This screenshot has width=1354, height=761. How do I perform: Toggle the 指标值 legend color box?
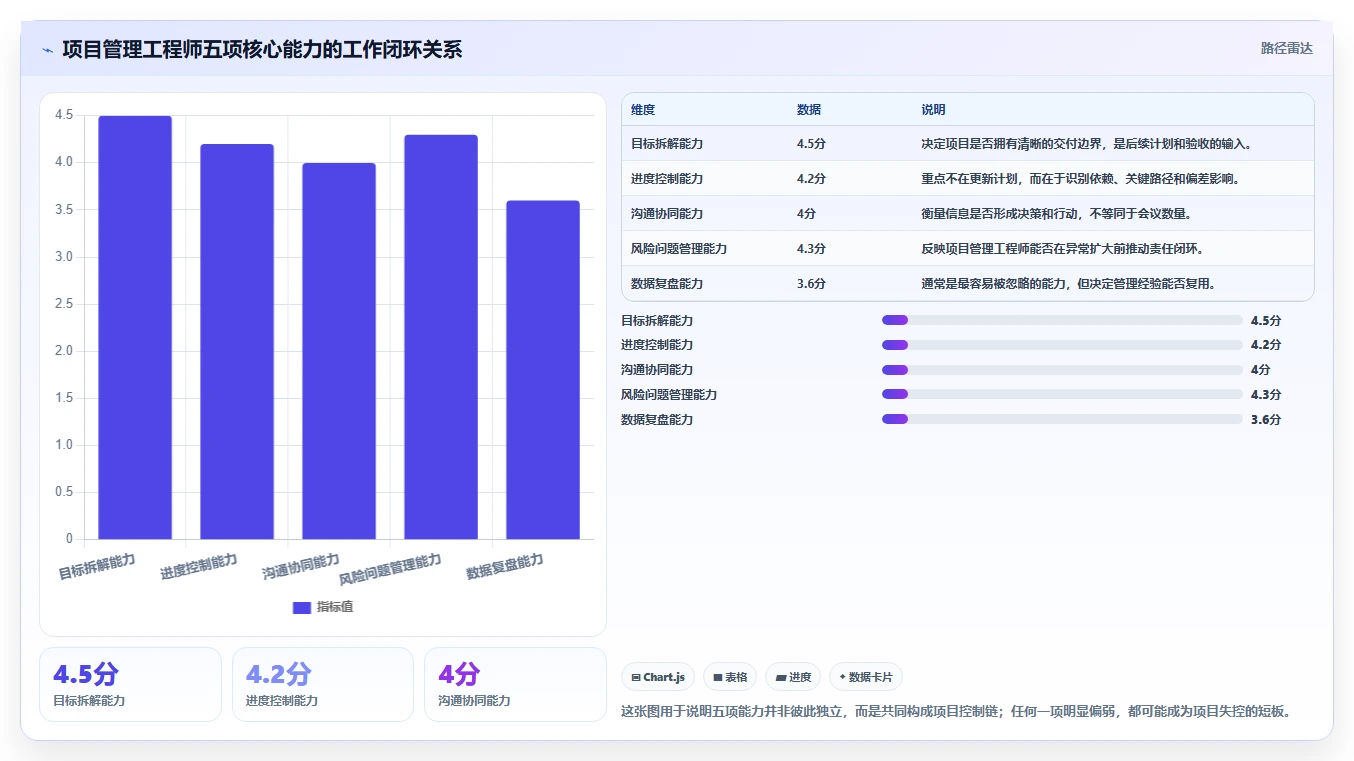(x=302, y=608)
